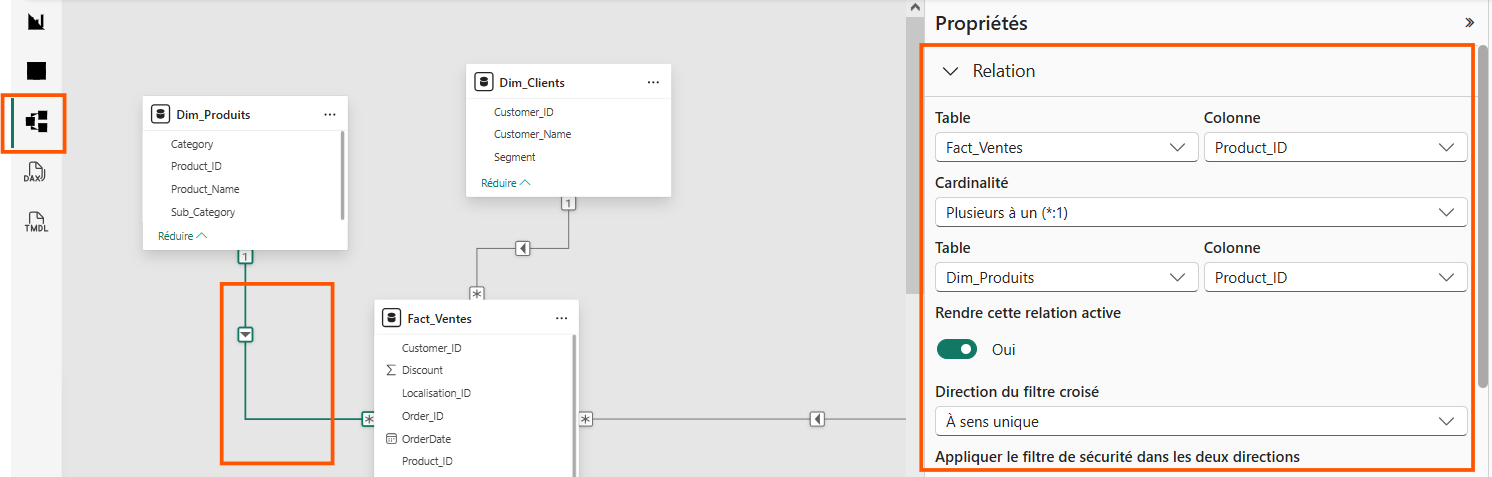1492x477 pixels.
Task: Click the Fact_Ventes table database icon
Action: [x=391, y=319]
